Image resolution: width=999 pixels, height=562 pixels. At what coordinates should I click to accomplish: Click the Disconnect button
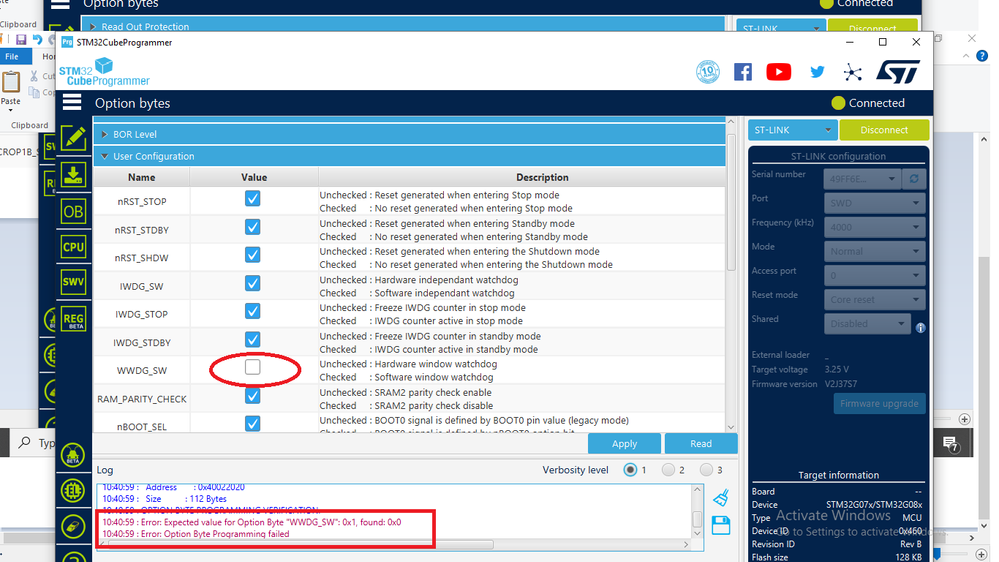[884, 130]
